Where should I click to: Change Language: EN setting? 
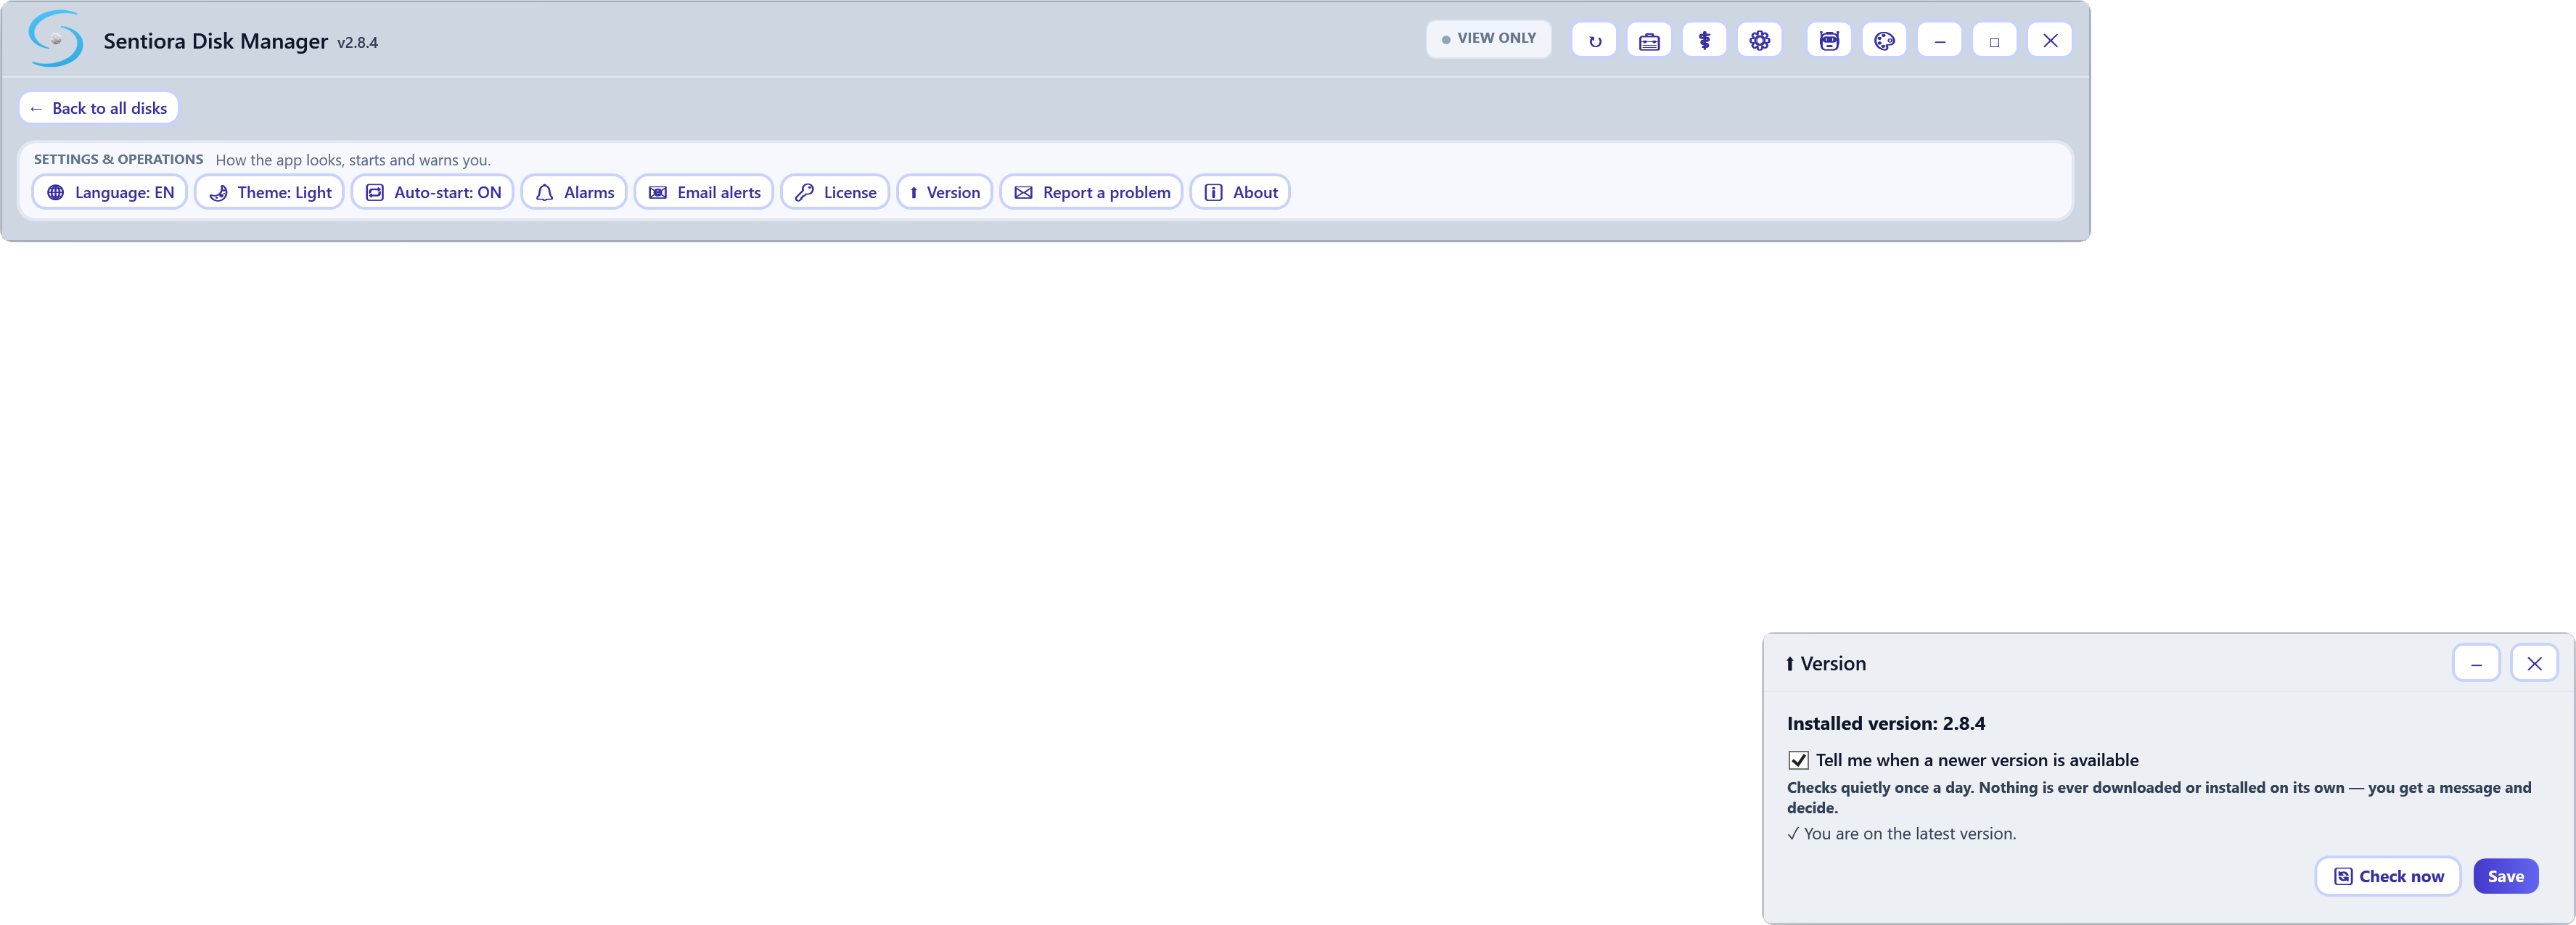coord(109,192)
